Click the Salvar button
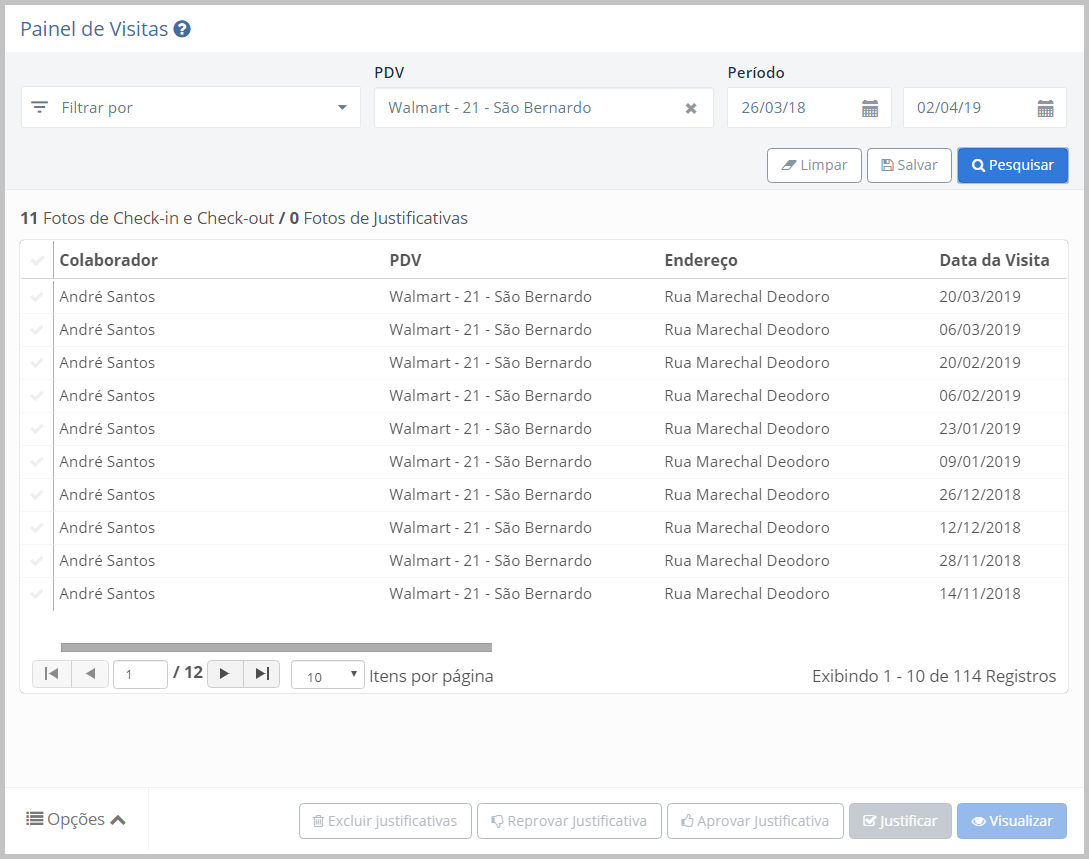 (909, 165)
